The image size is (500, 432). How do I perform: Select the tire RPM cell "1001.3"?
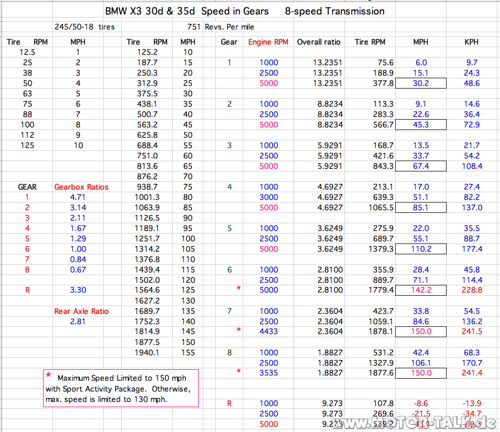(147, 197)
